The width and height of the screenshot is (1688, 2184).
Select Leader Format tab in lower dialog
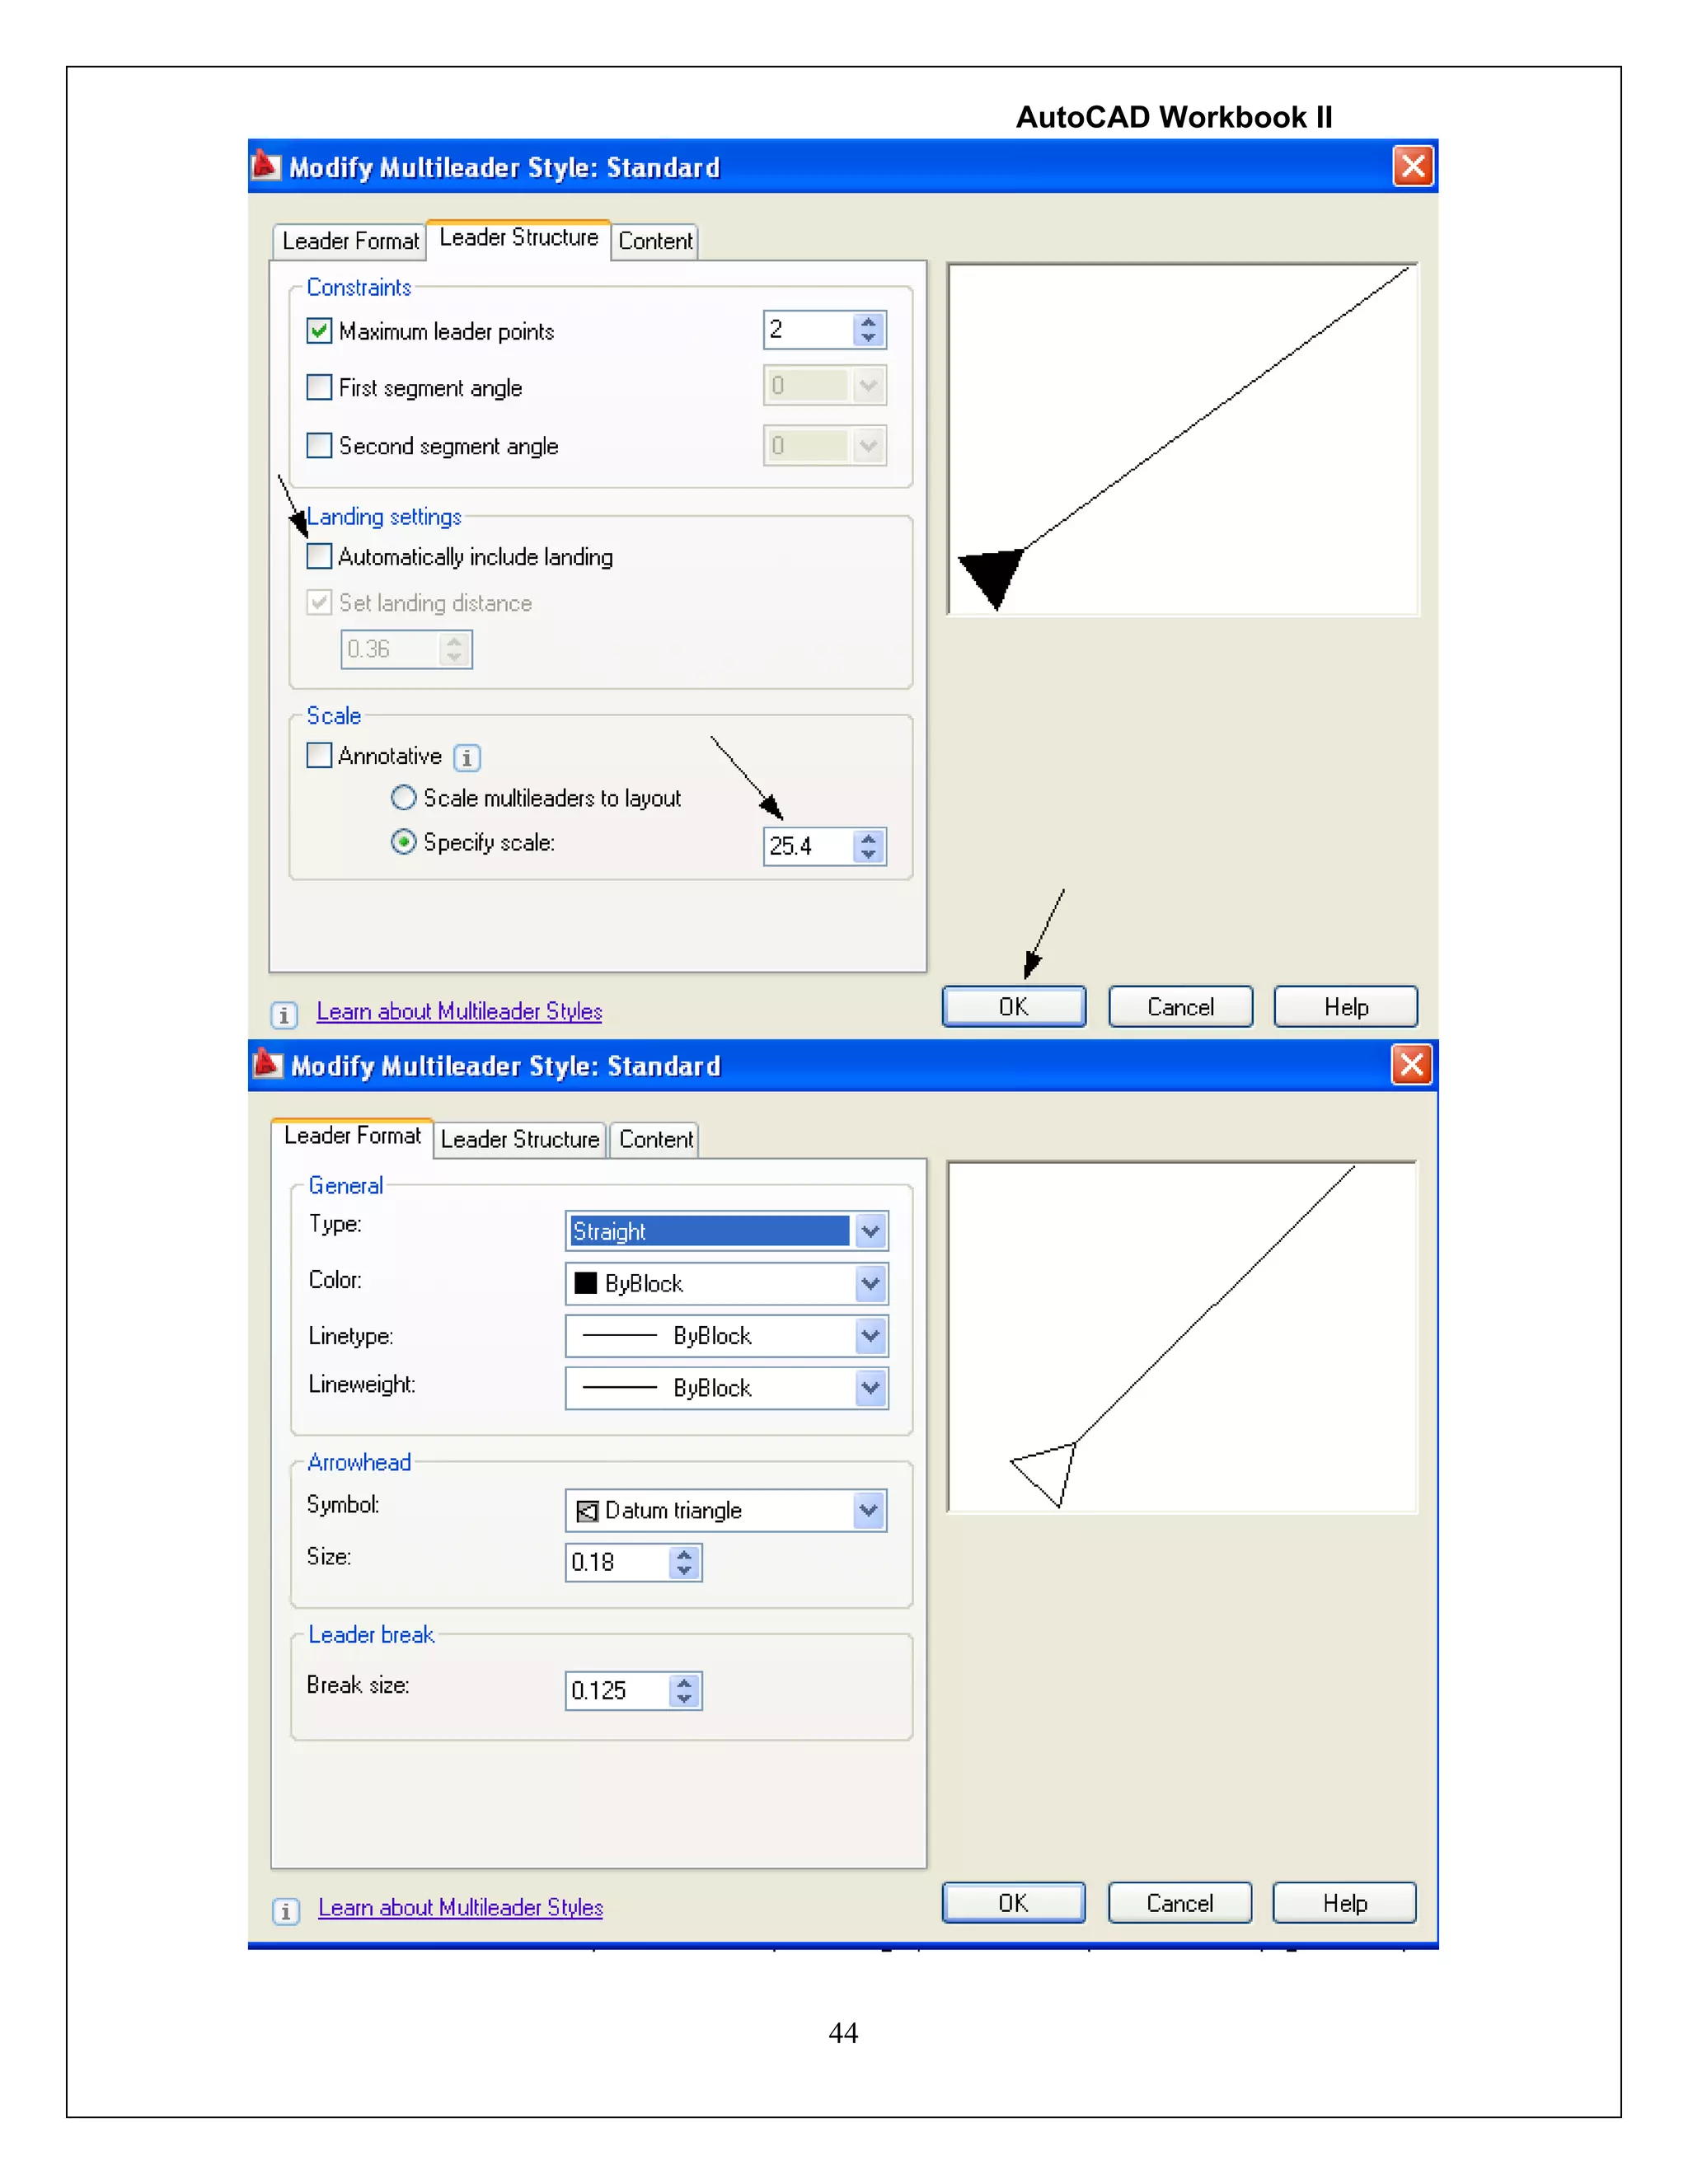click(x=352, y=1136)
